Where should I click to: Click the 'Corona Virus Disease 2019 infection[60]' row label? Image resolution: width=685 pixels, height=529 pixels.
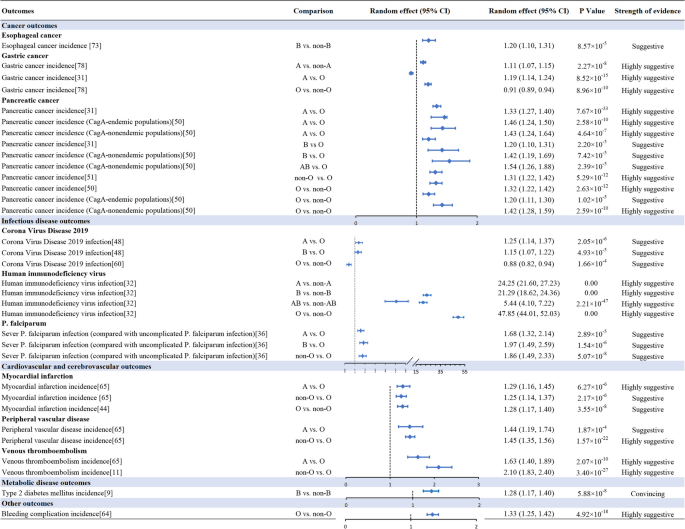(63, 264)
